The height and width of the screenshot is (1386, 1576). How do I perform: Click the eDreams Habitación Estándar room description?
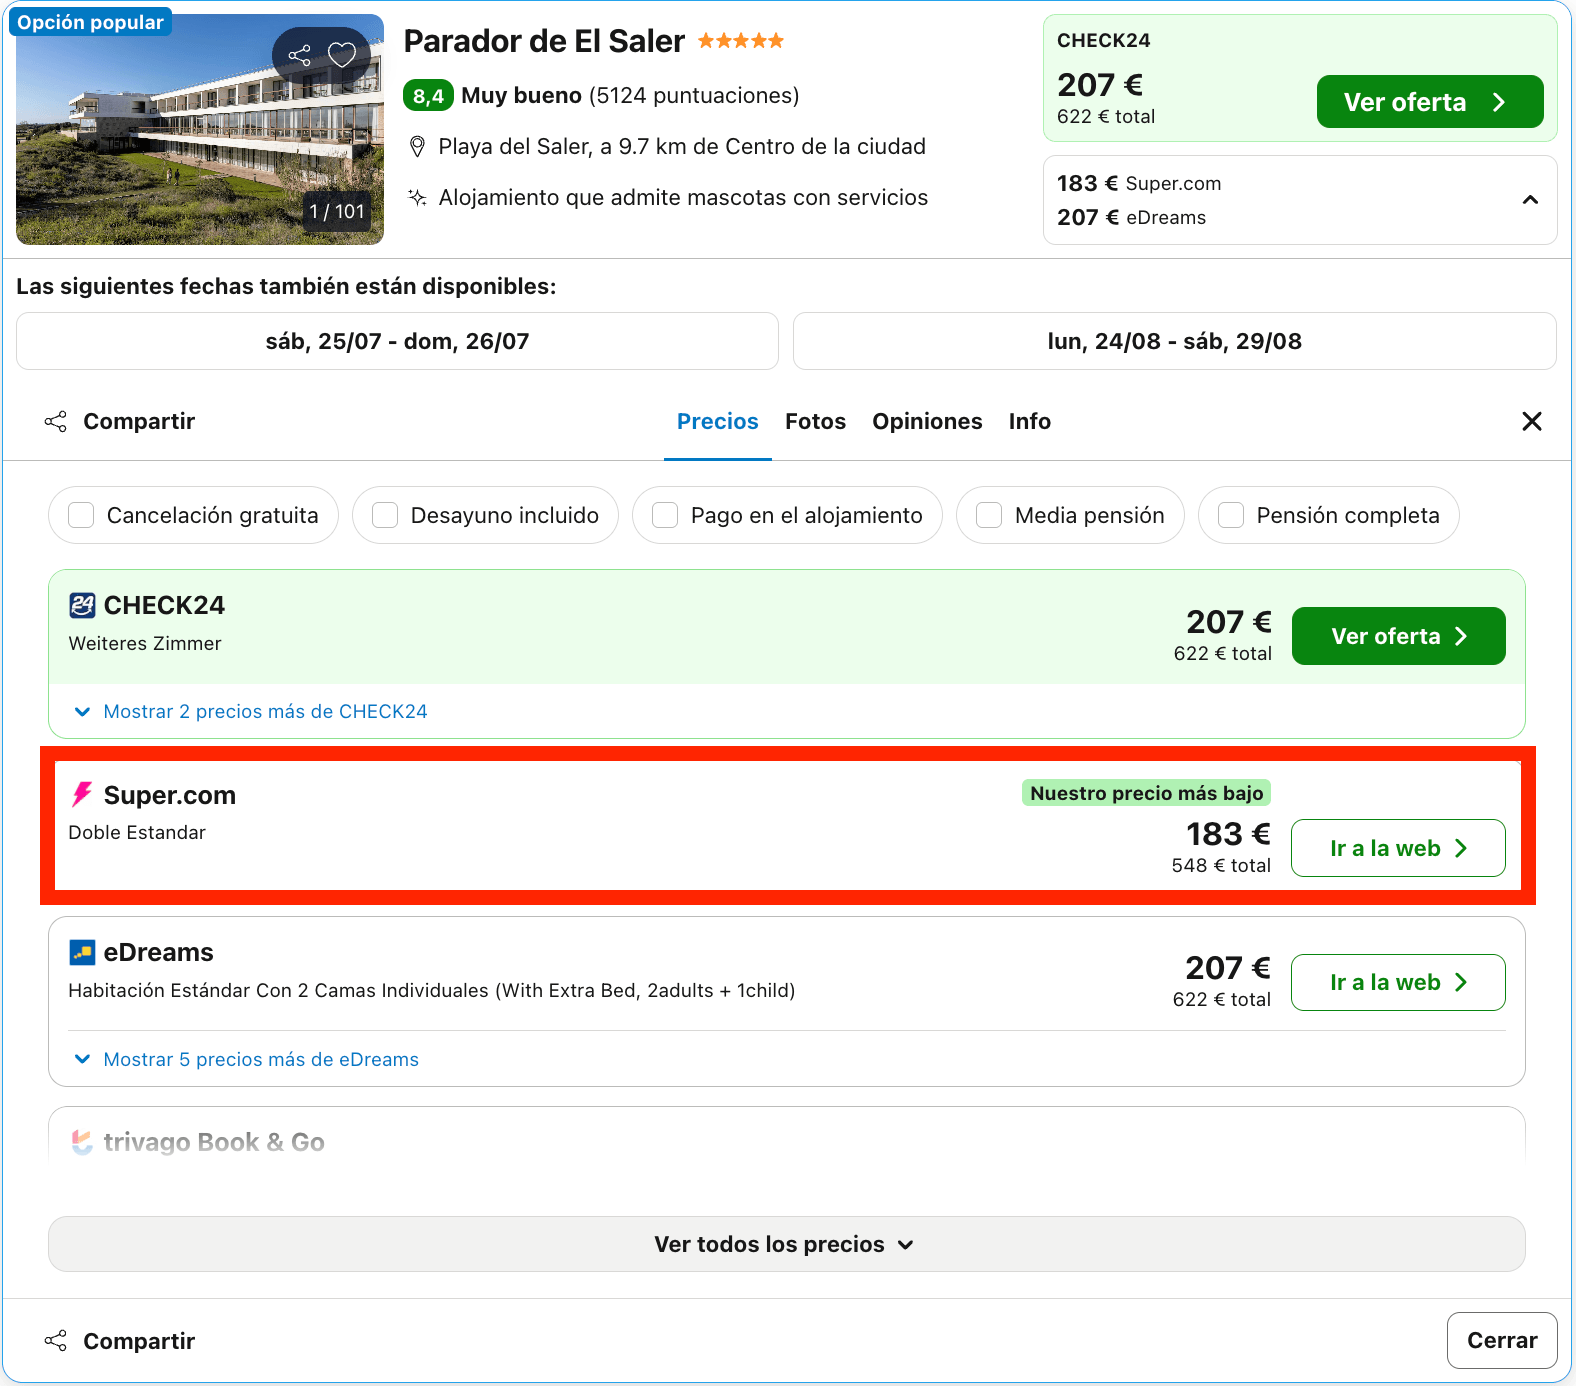[x=432, y=990]
